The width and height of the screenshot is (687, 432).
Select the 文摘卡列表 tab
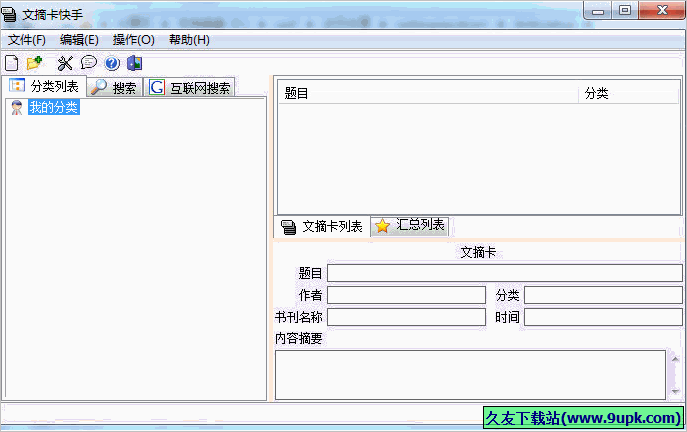[322, 227]
